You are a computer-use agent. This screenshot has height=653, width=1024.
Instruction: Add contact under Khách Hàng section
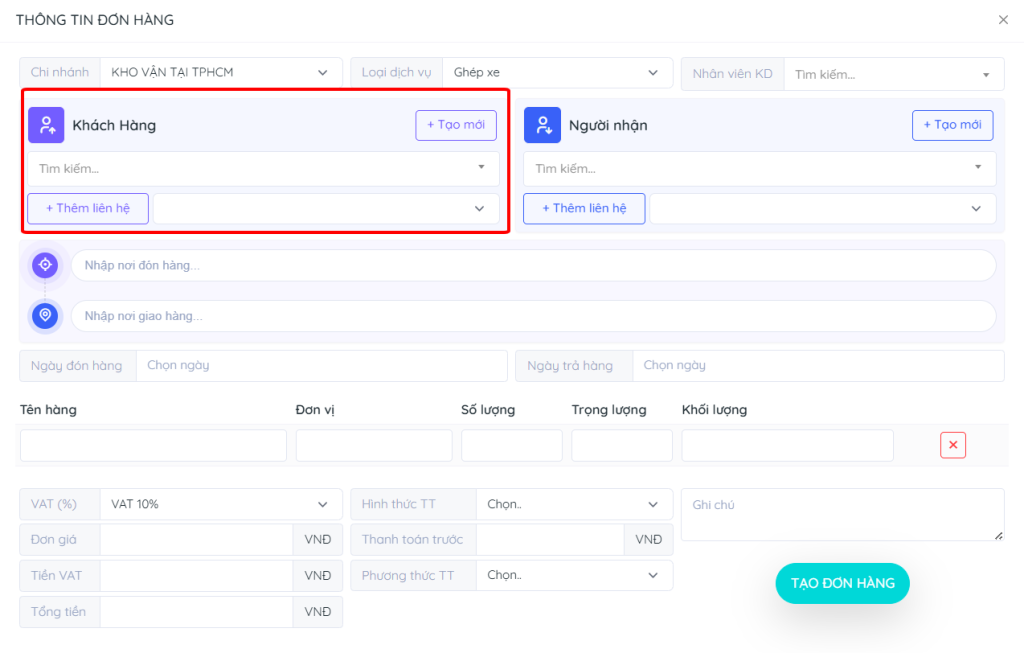coord(88,208)
